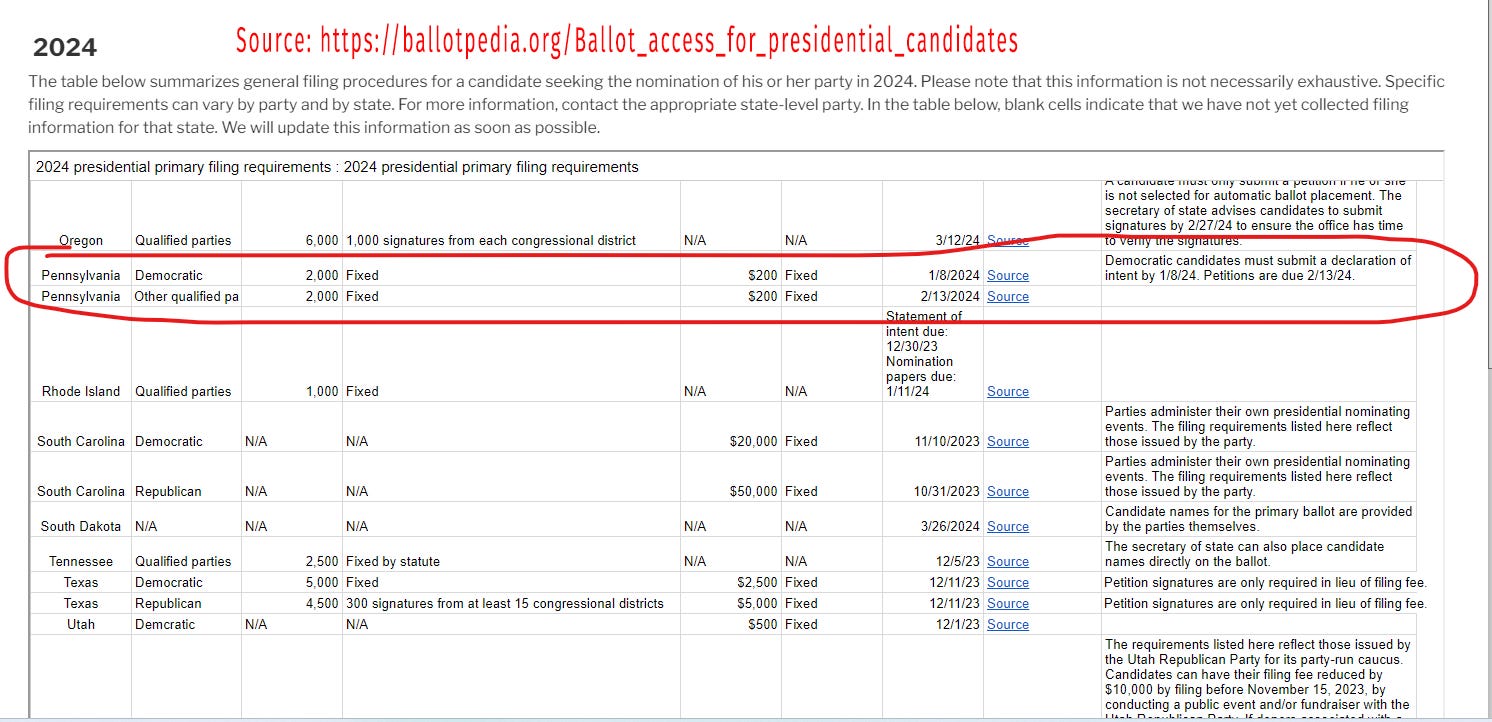The width and height of the screenshot is (1492, 722).
Task: Click the $500 filing fee cell
Action: (x=730, y=624)
